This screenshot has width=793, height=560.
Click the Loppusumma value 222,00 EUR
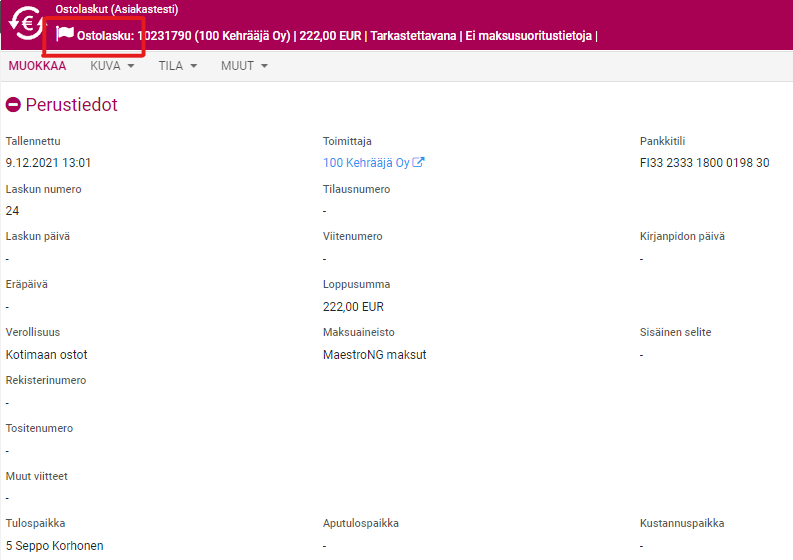point(353,307)
